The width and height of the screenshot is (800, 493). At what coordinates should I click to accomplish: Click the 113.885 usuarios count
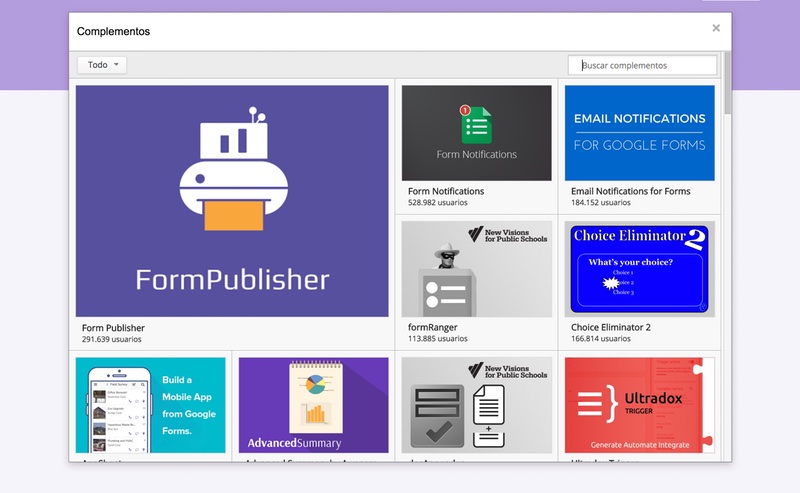438,339
